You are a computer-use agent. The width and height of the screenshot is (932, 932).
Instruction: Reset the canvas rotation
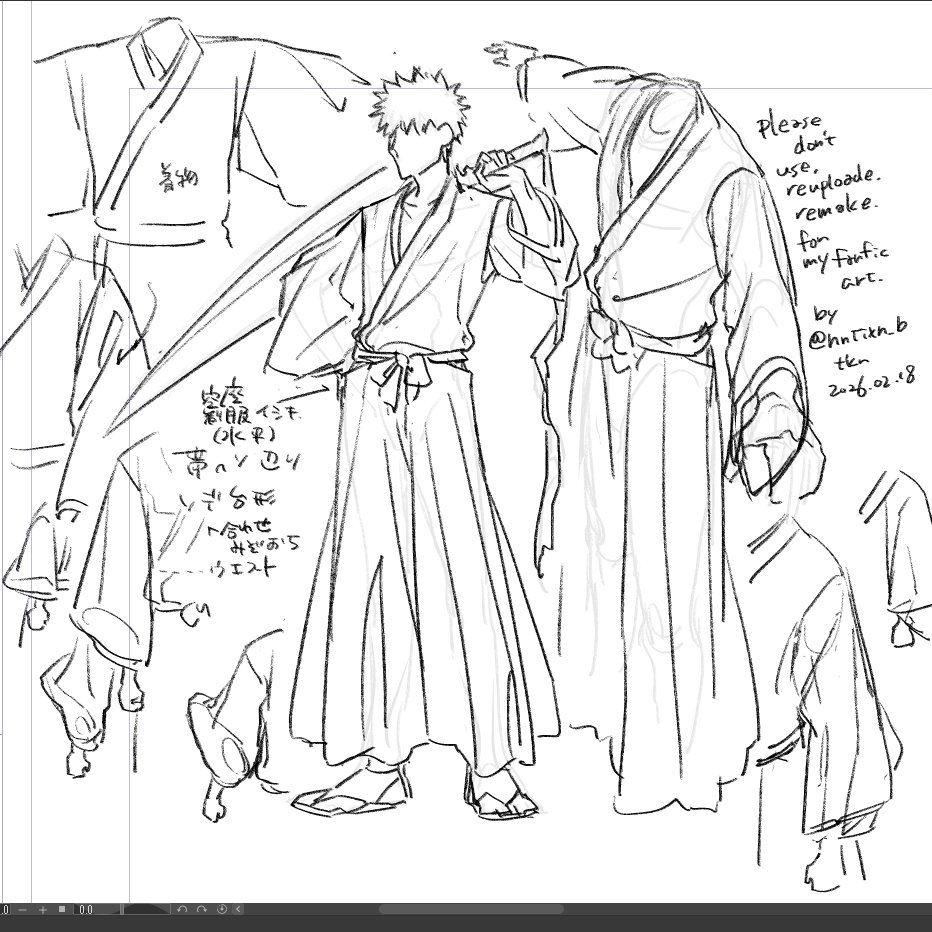point(222,909)
